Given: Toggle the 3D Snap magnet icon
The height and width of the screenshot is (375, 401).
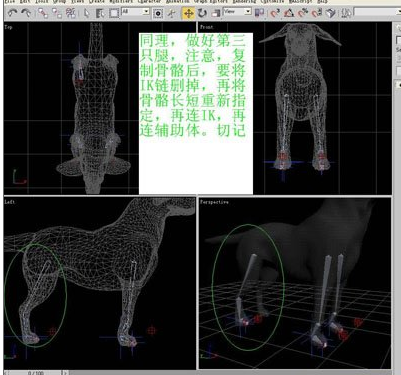Looking at the screenshot, I should click(275, 13).
